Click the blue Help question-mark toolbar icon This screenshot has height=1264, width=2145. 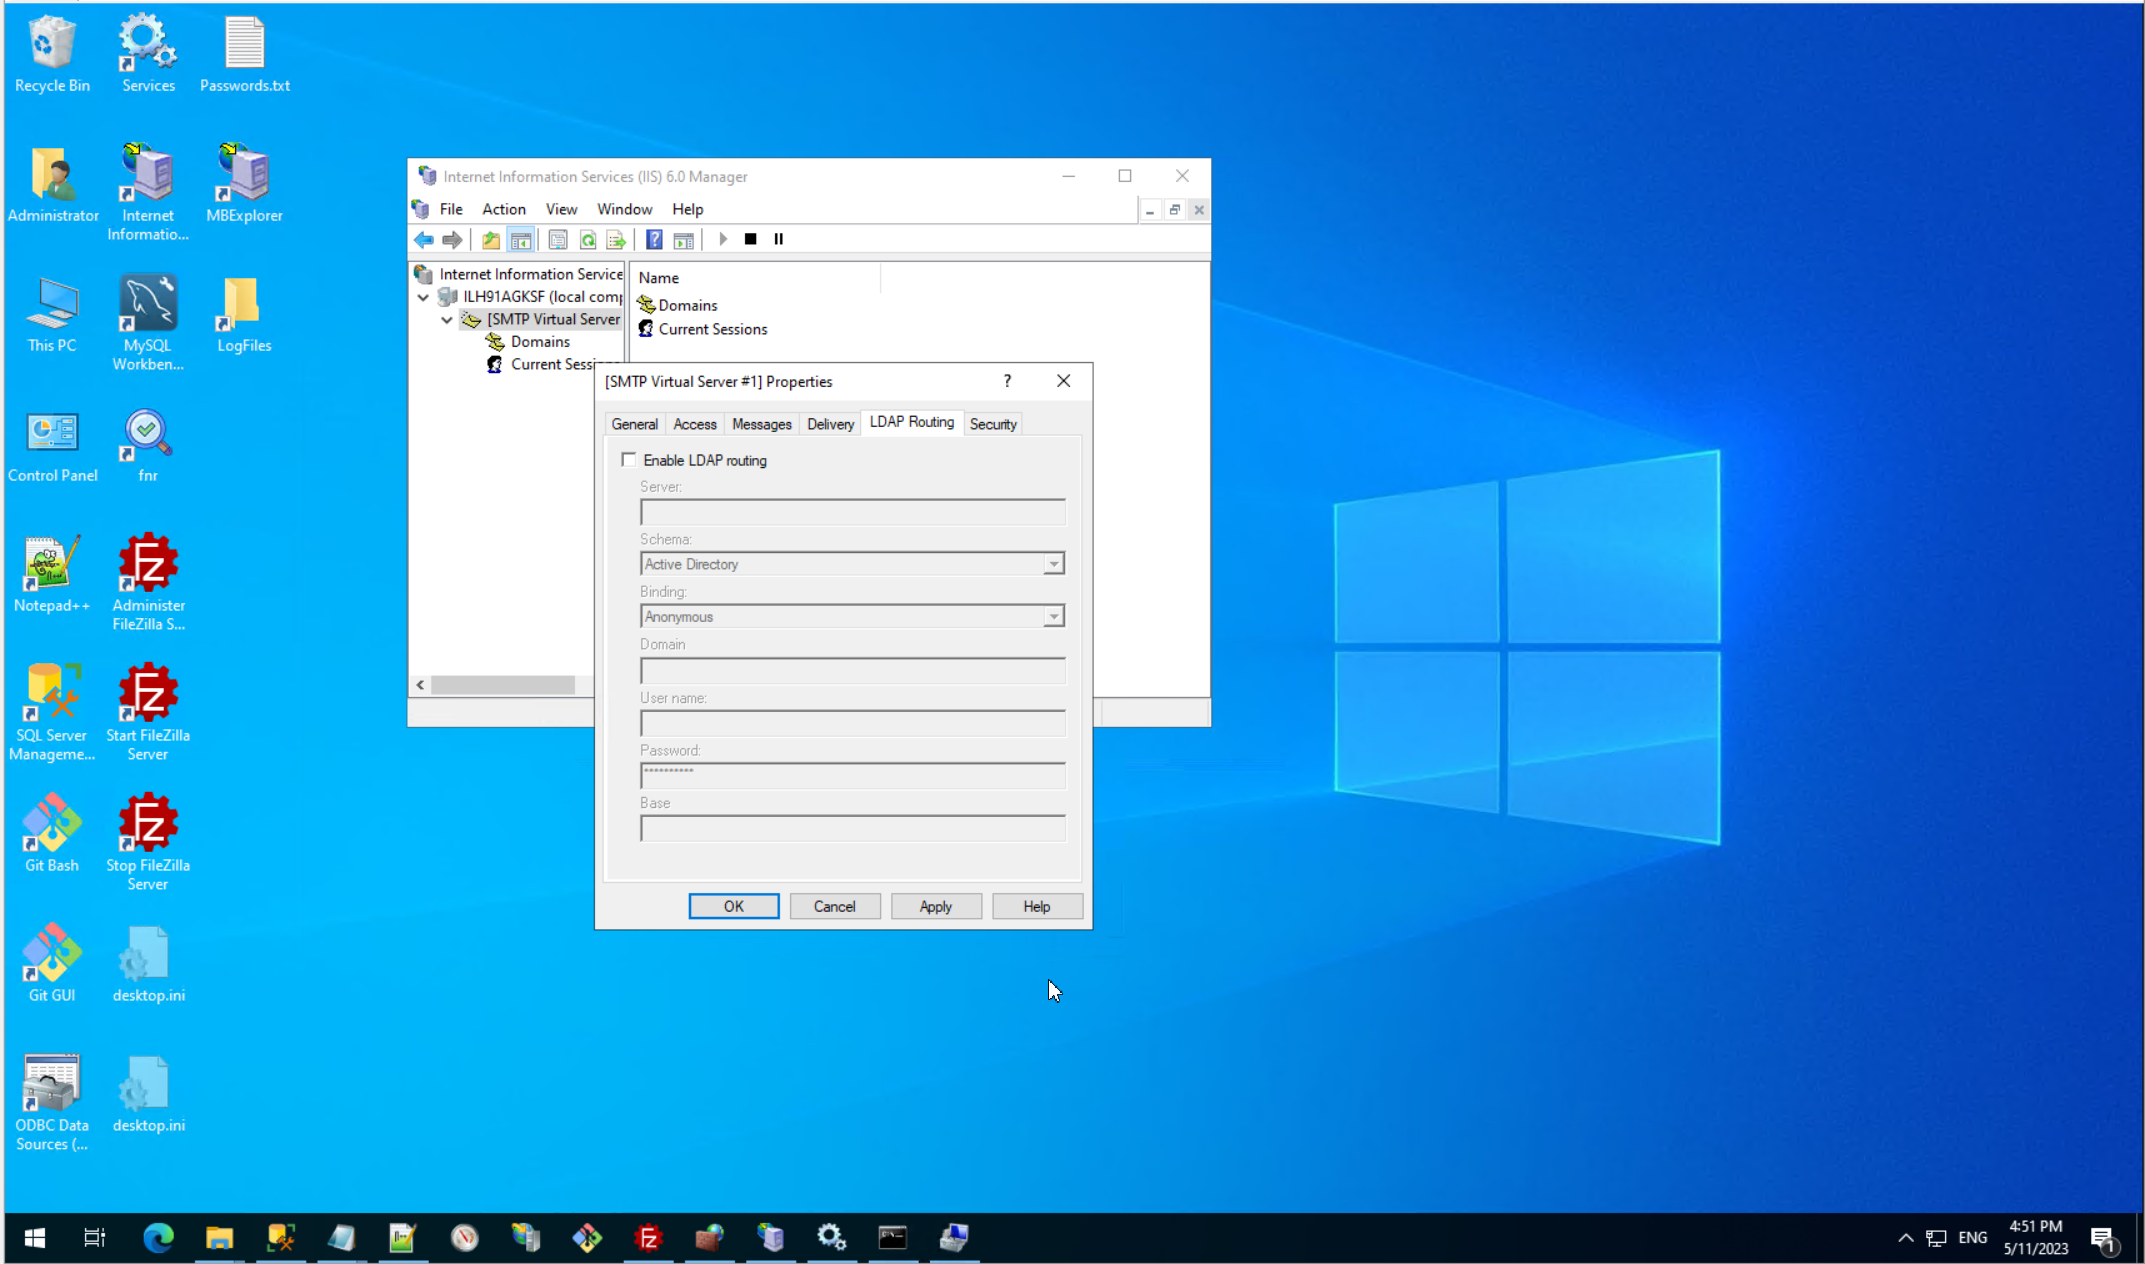(x=654, y=240)
